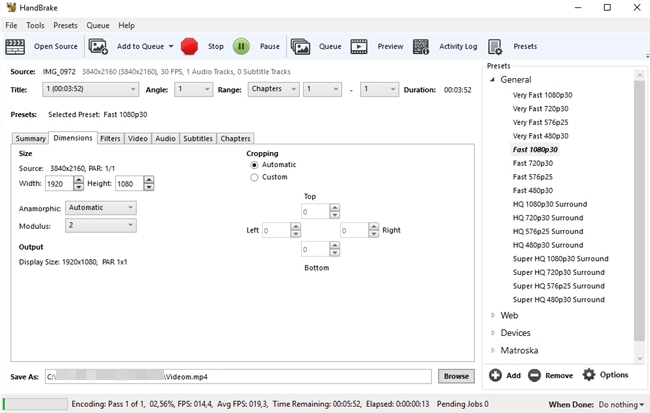Open the File menu

(x=11, y=25)
